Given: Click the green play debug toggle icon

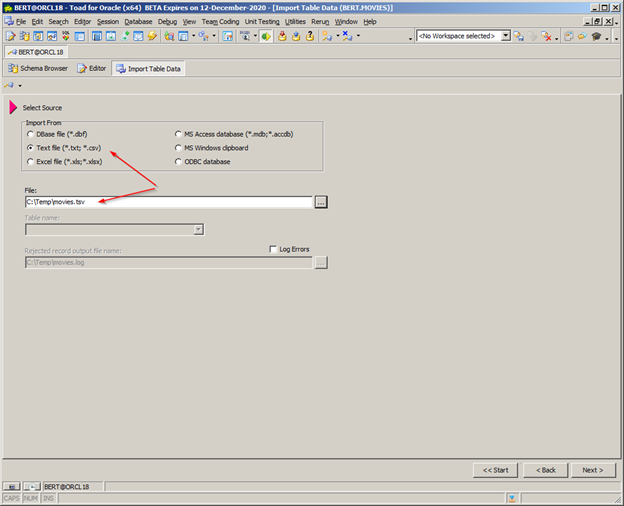Looking at the screenshot, I should 266,36.
